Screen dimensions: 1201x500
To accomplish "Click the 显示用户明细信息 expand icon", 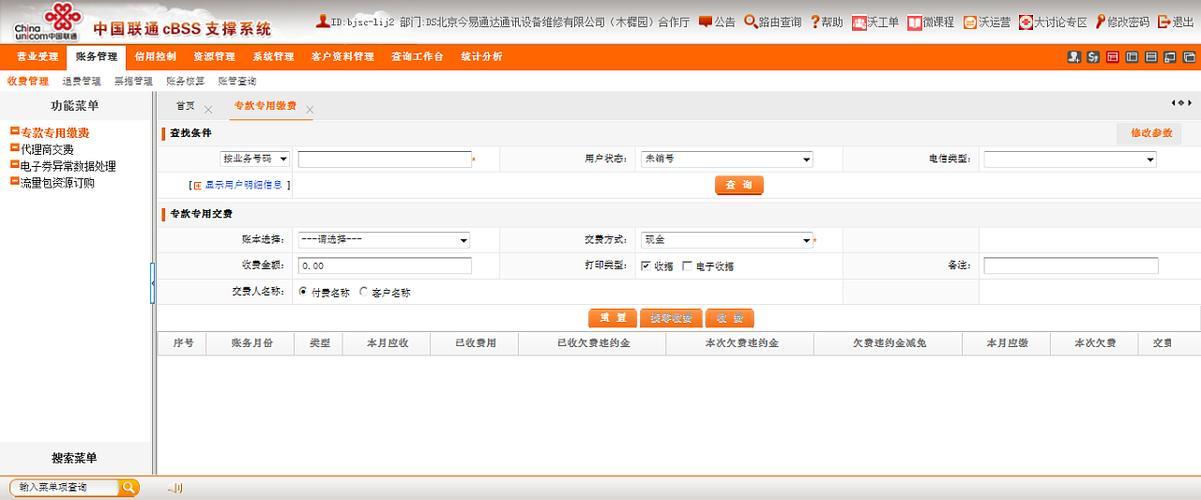I will pyautogui.click(x=197, y=185).
